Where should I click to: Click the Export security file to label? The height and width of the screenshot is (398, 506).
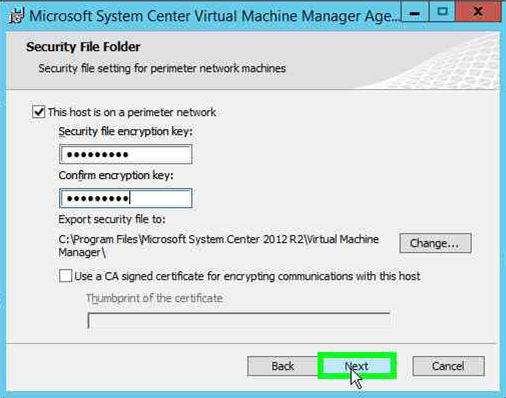pyautogui.click(x=112, y=219)
